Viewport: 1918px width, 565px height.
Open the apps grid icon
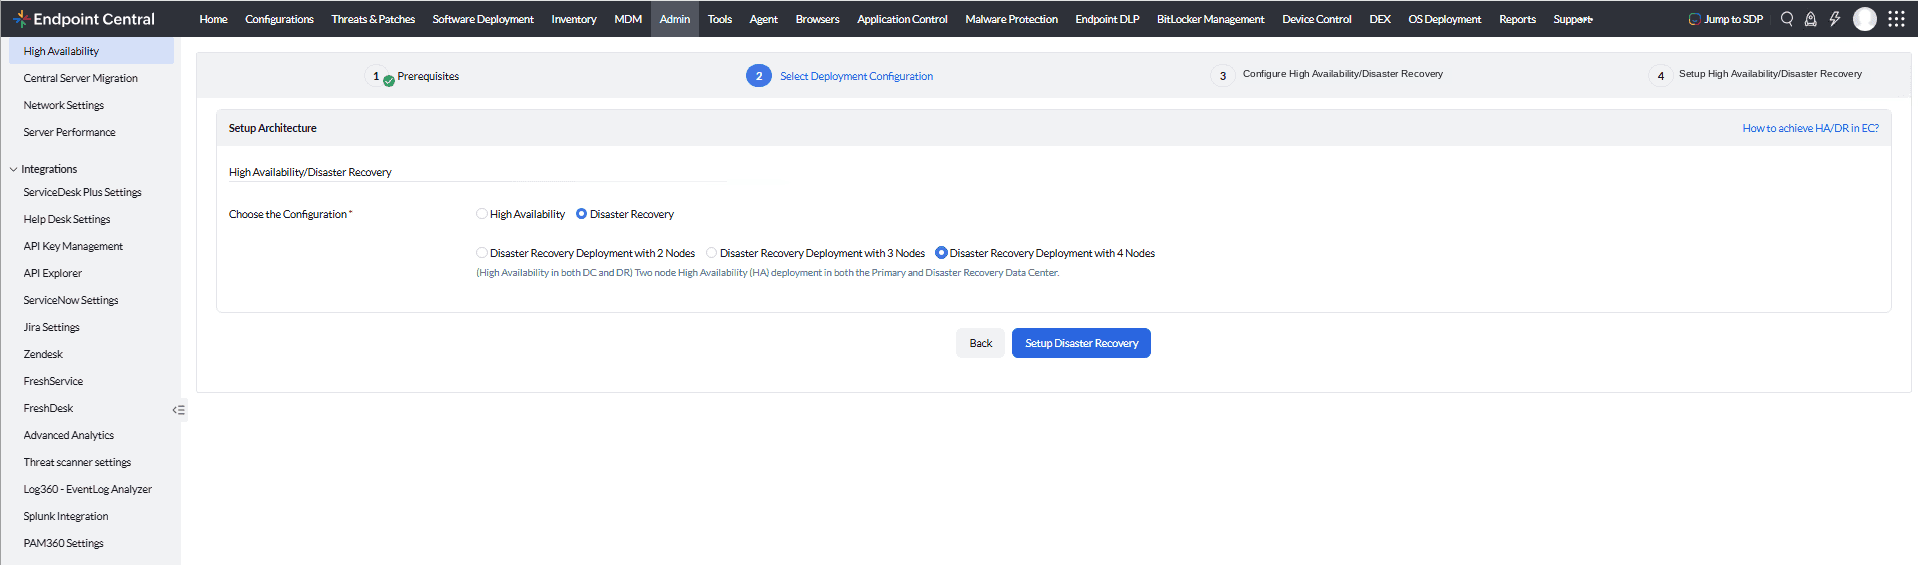tap(1896, 19)
